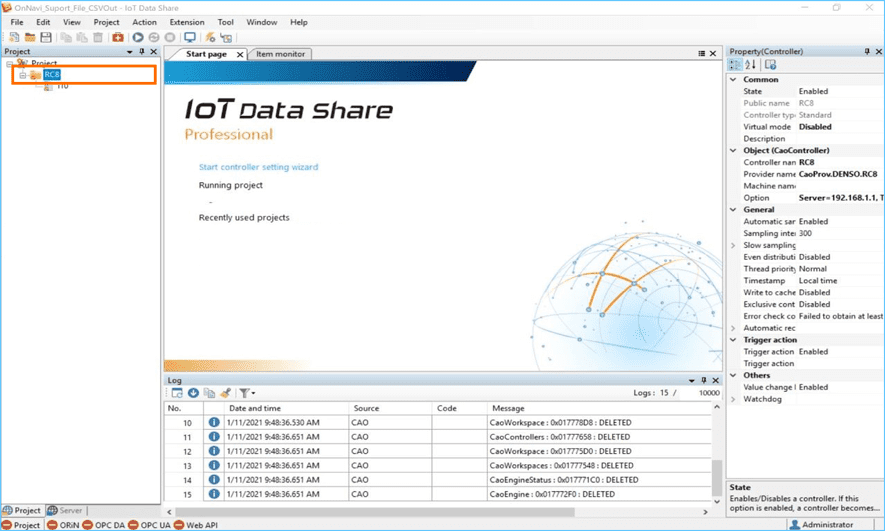Sort properties alphabetically

[x=750, y=65]
